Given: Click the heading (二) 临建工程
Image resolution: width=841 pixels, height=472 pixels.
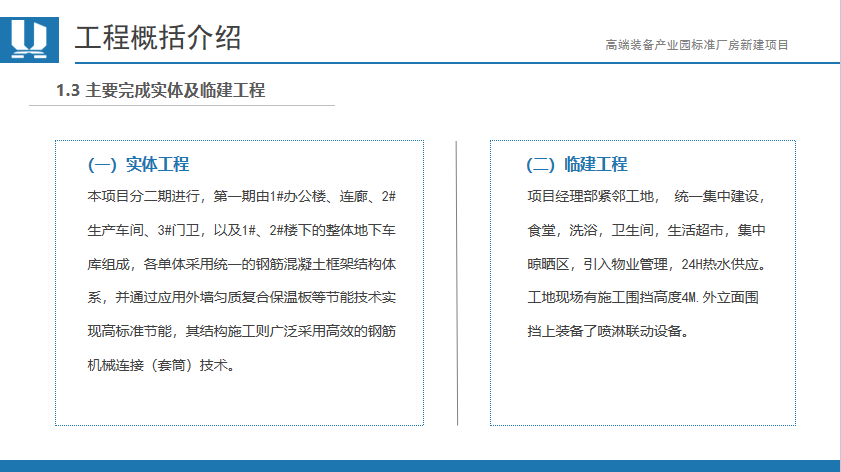Looking at the screenshot, I should (x=577, y=164).
